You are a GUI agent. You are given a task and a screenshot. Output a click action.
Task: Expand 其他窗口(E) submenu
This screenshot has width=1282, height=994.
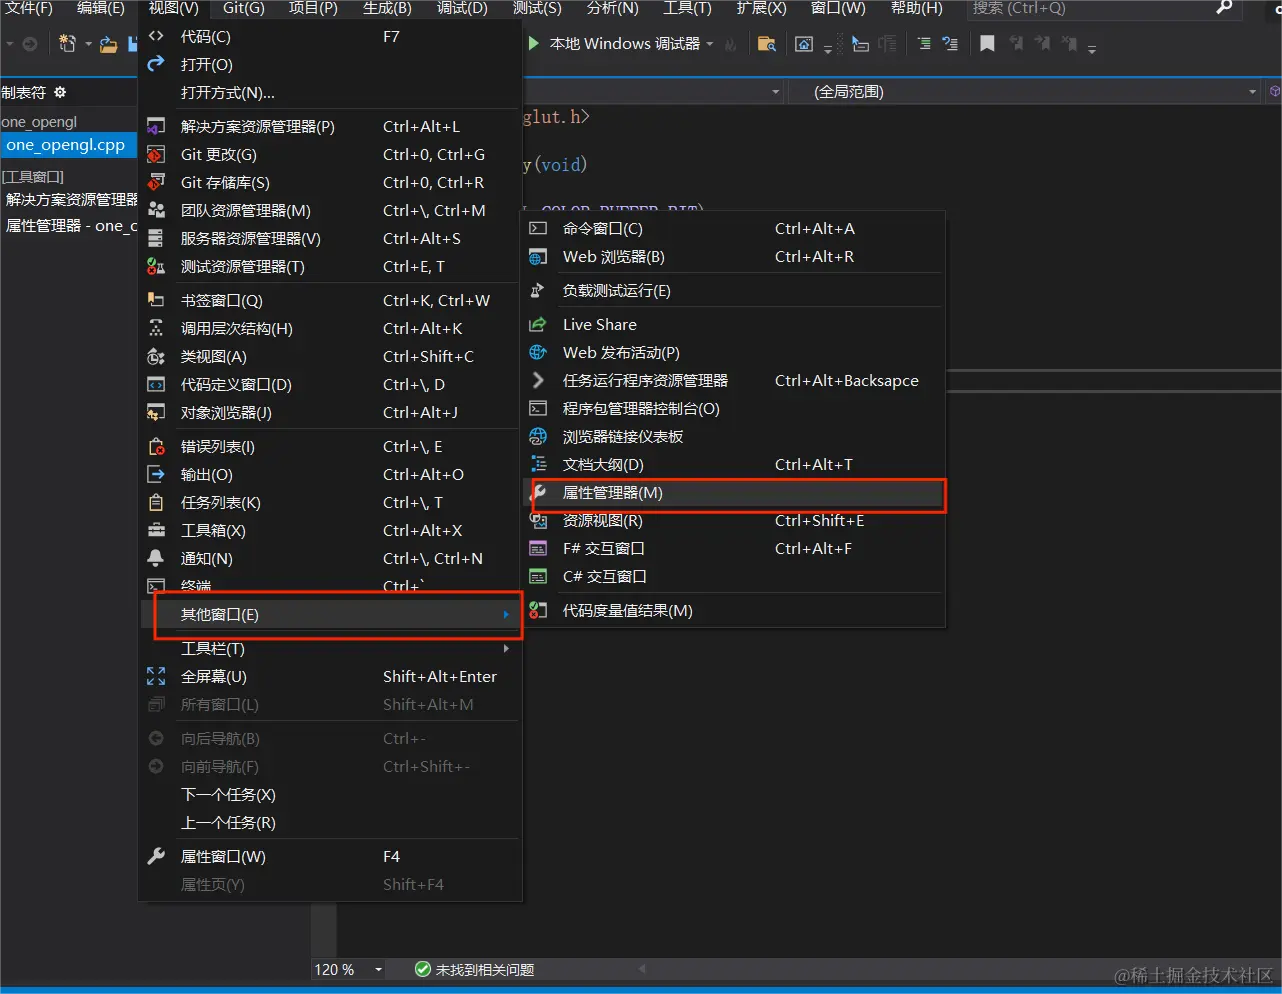point(331,615)
